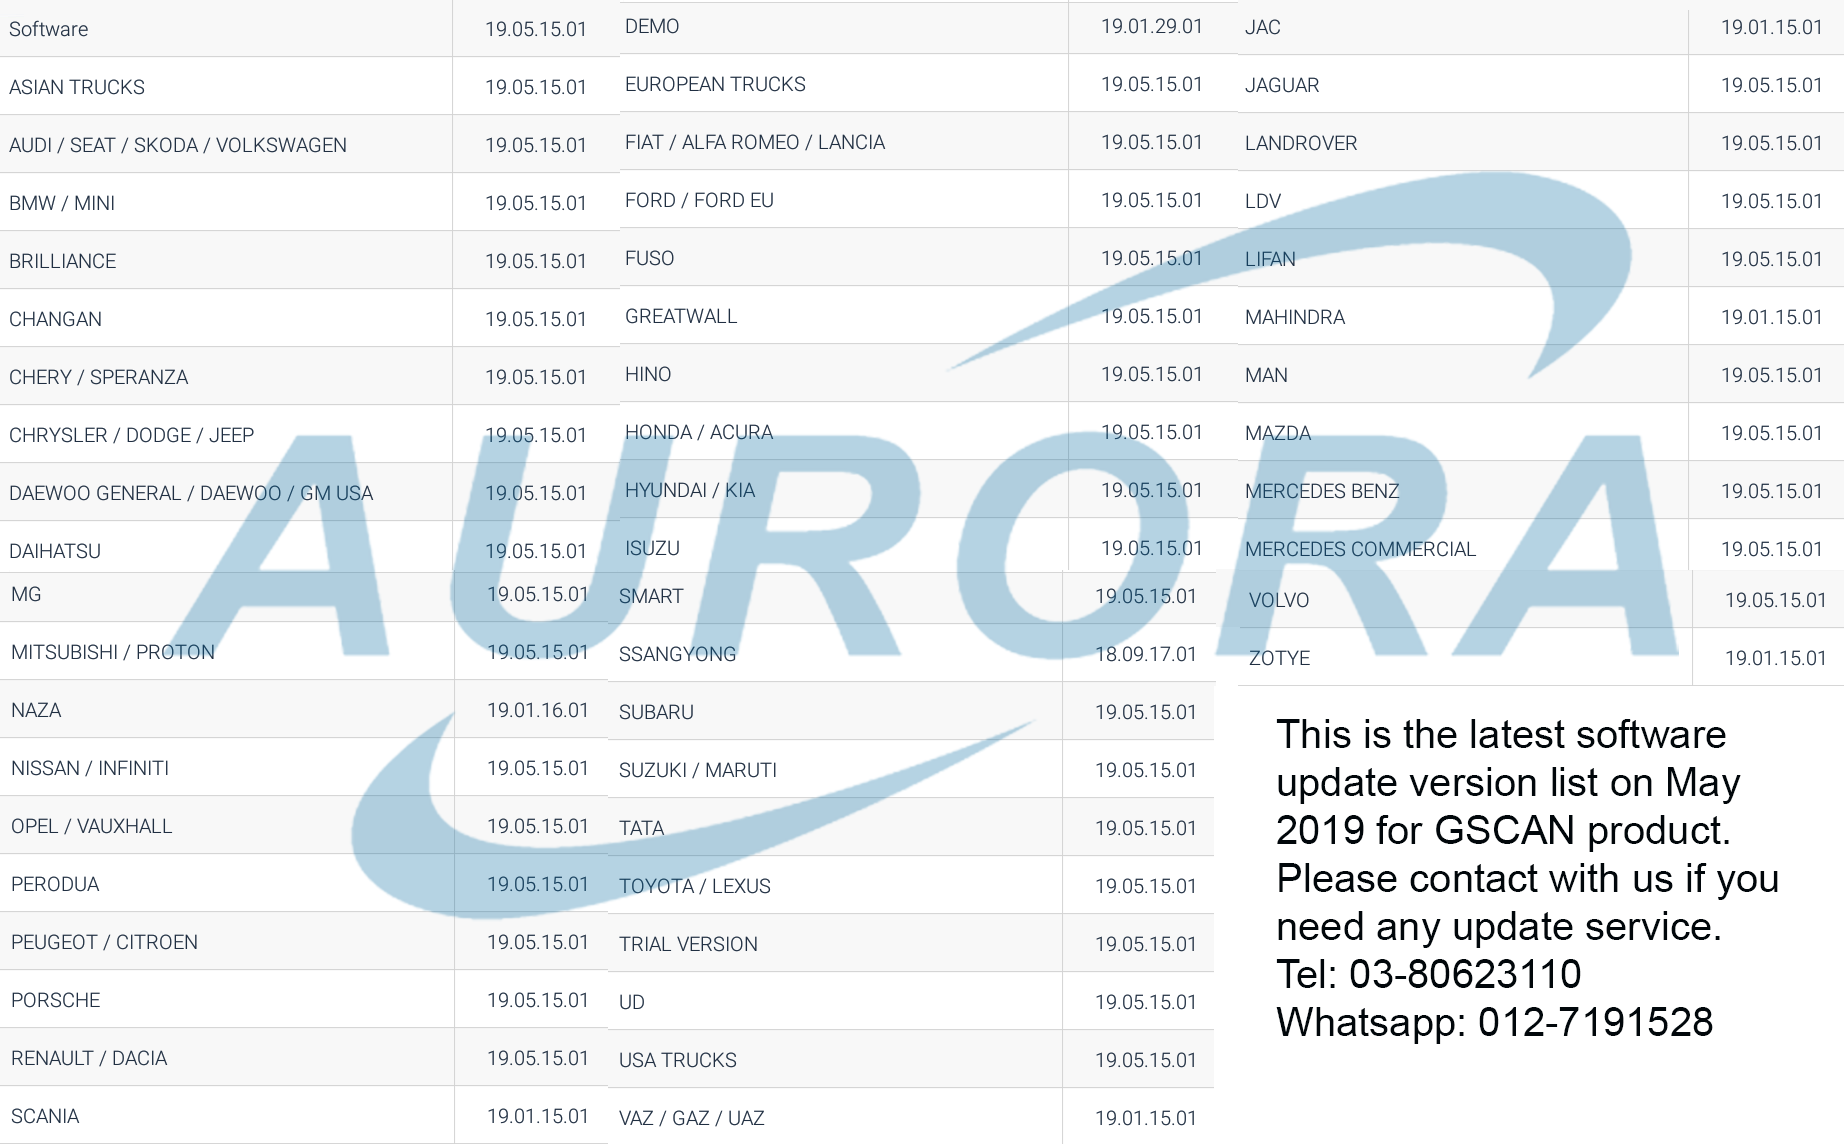Click the MAZDA entry
This screenshot has width=1844, height=1144.
tap(1278, 433)
